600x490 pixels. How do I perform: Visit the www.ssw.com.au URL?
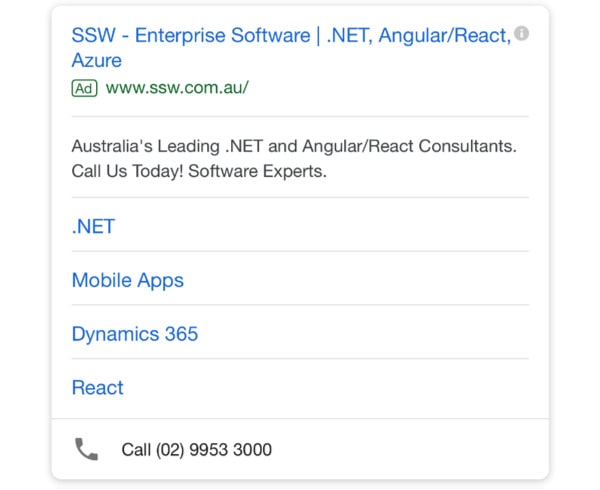[x=177, y=88]
